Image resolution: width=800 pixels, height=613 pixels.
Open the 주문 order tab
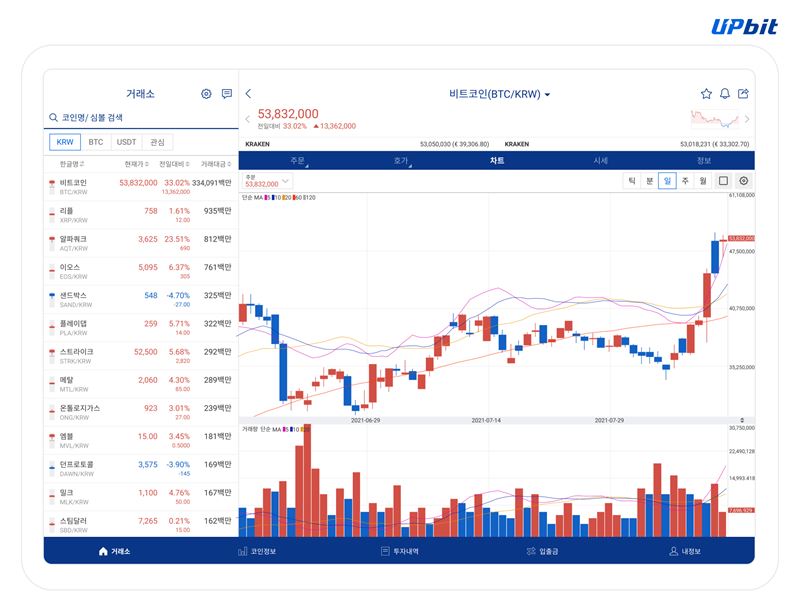click(x=297, y=161)
